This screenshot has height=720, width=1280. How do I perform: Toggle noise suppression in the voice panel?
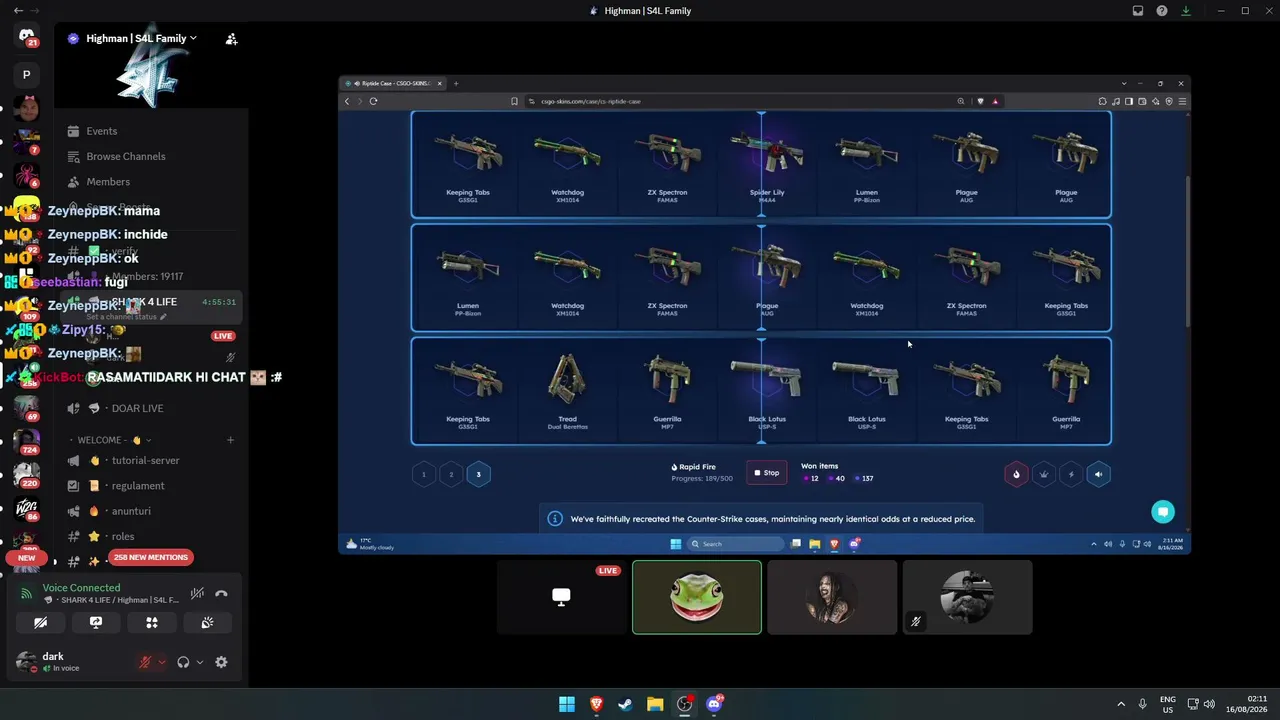198,594
